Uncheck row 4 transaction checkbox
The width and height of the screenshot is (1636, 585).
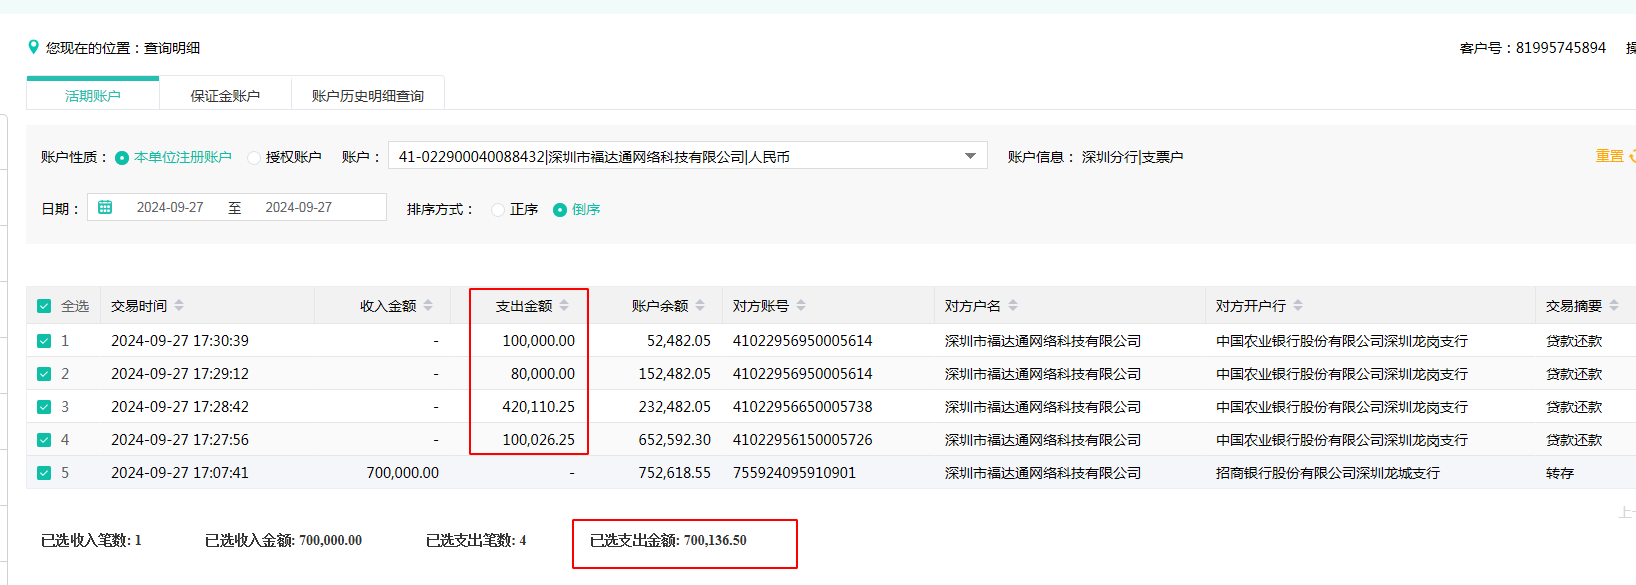[x=44, y=440]
